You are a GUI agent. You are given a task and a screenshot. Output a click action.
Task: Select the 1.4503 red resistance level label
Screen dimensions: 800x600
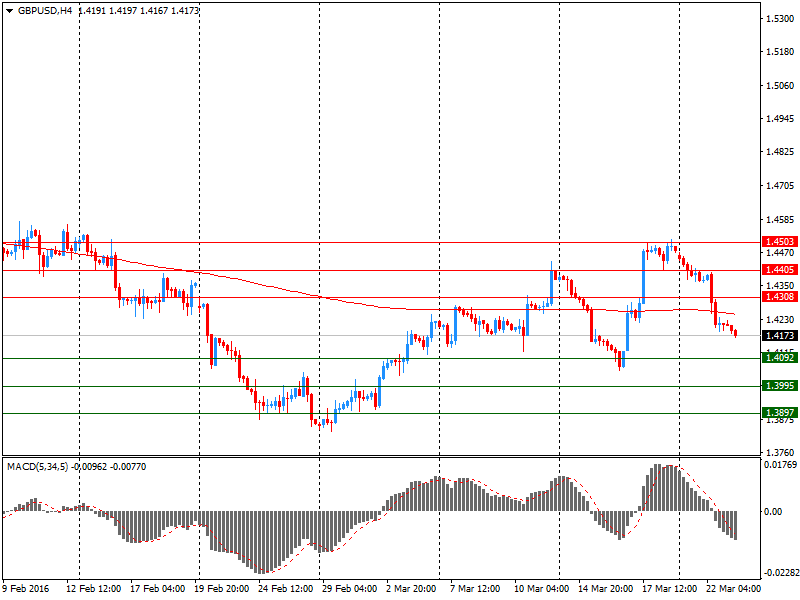(x=780, y=242)
